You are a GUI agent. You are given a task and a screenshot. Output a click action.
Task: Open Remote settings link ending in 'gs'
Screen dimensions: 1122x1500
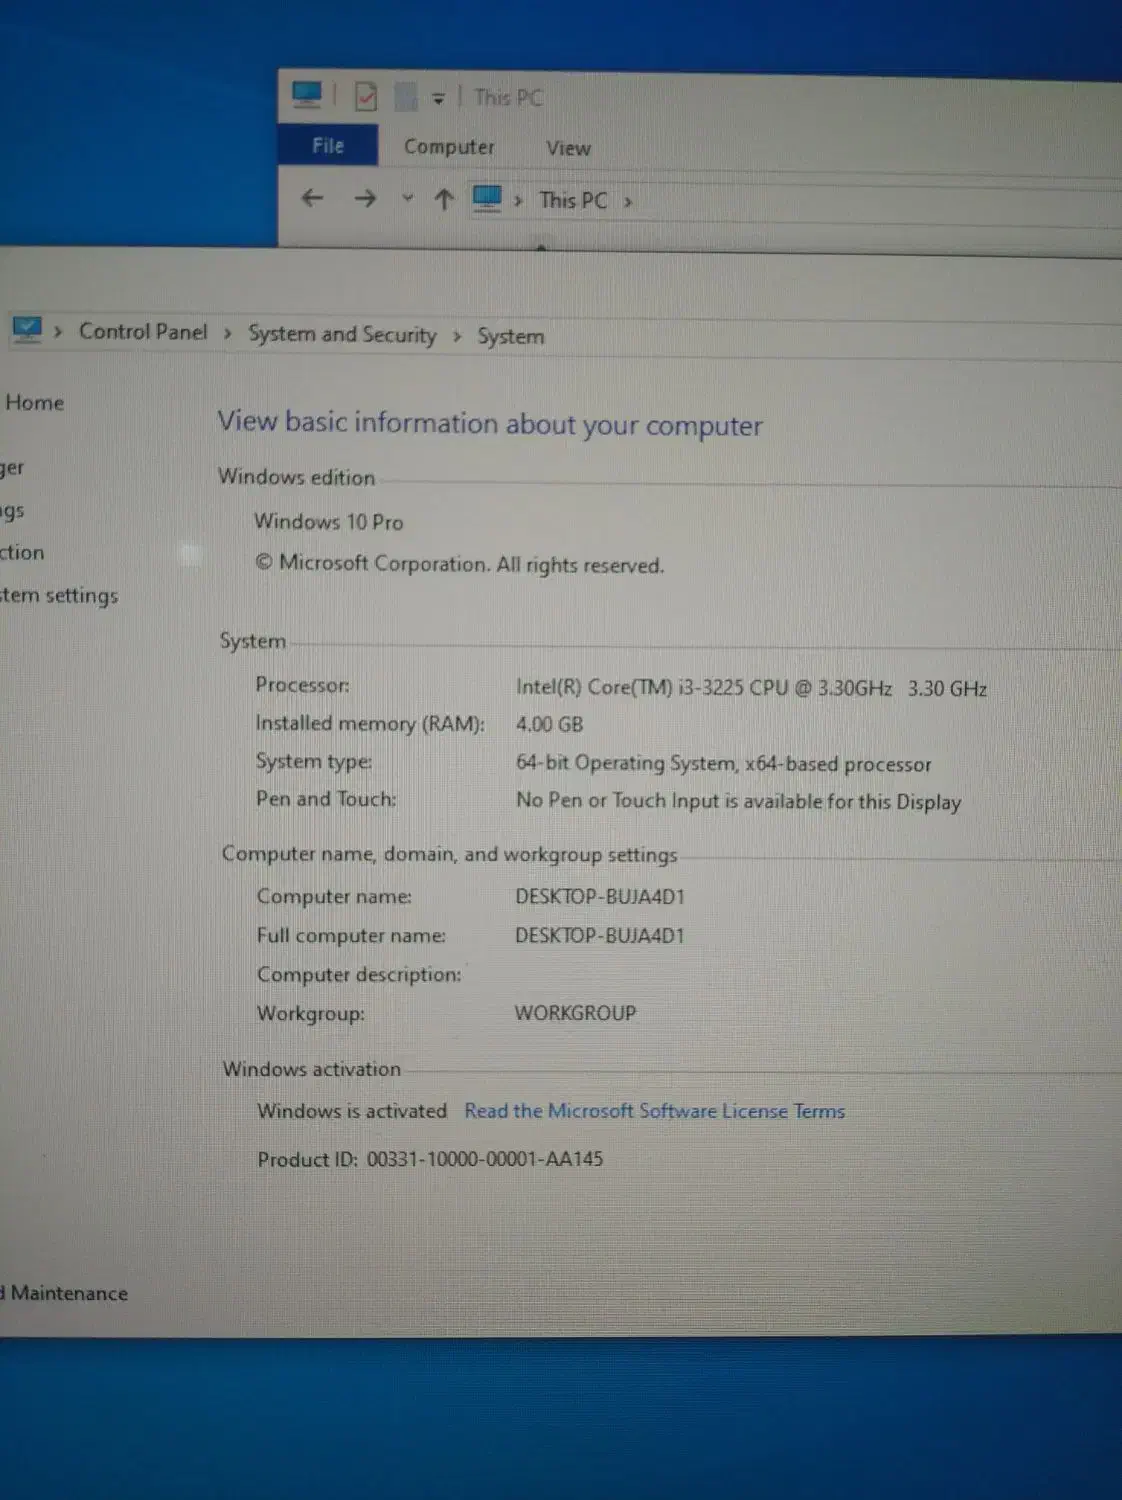12,511
